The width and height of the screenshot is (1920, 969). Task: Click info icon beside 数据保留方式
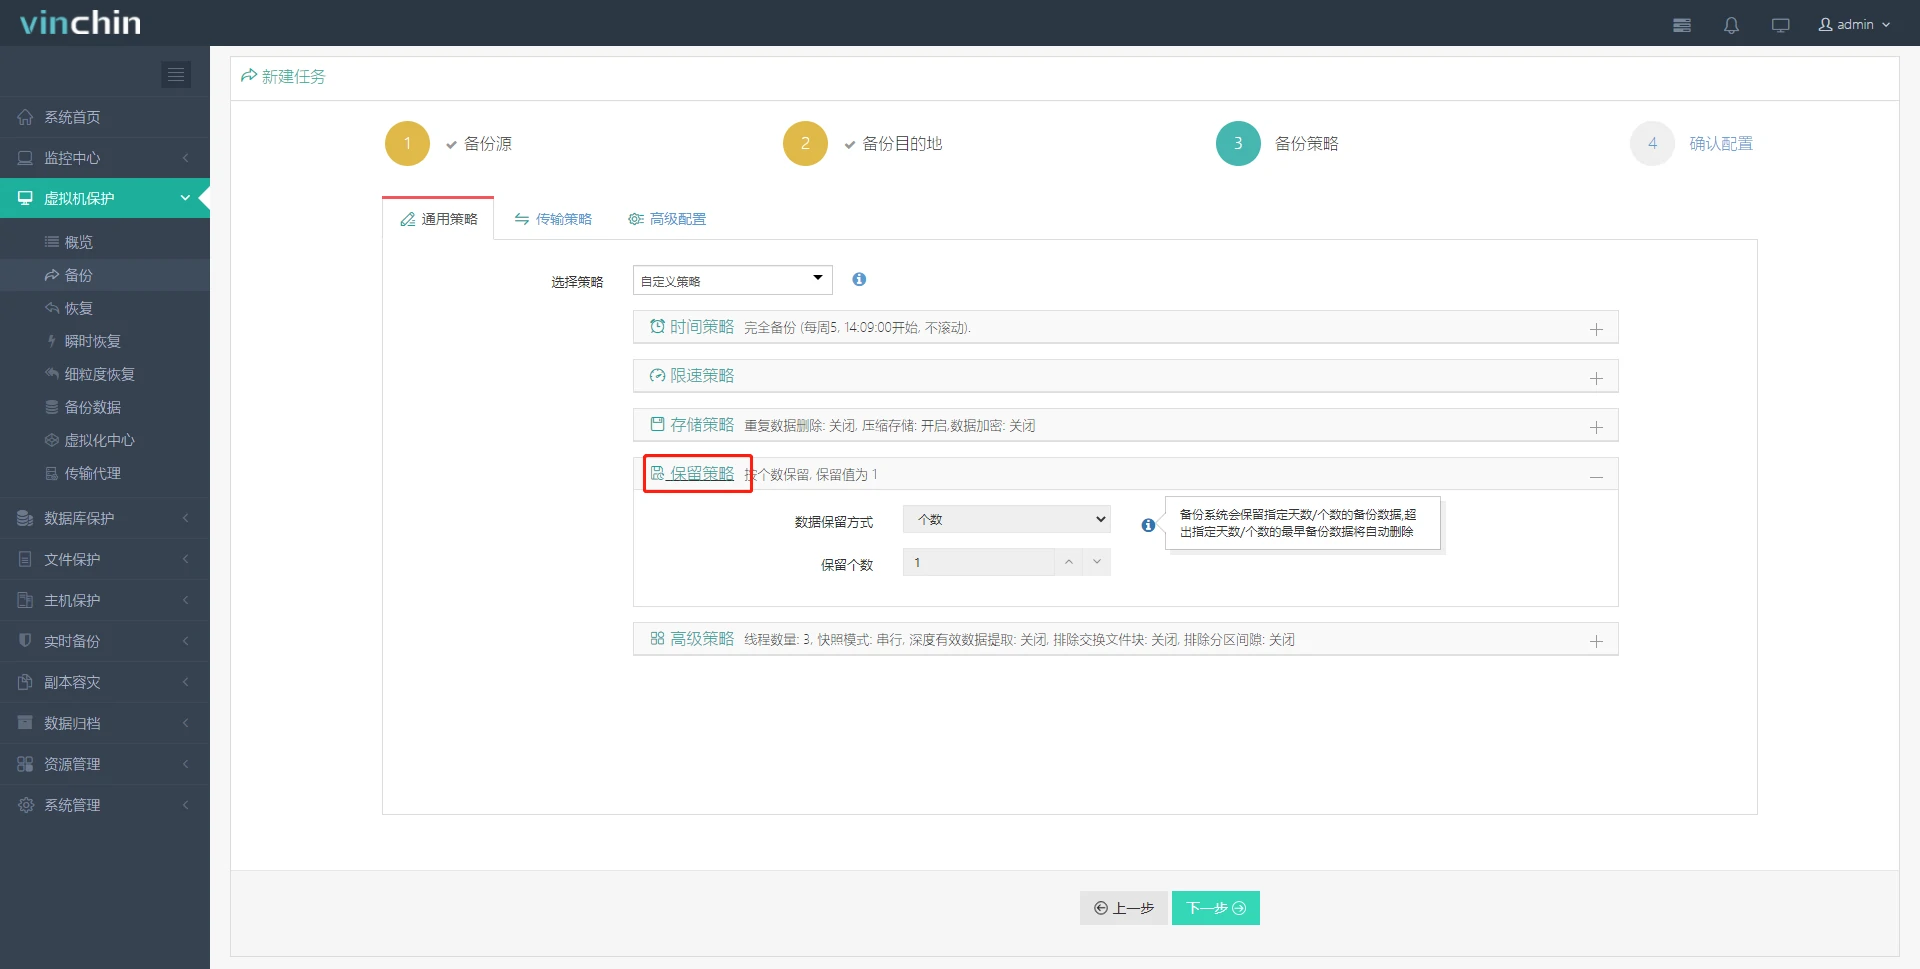pyautogui.click(x=1148, y=525)
